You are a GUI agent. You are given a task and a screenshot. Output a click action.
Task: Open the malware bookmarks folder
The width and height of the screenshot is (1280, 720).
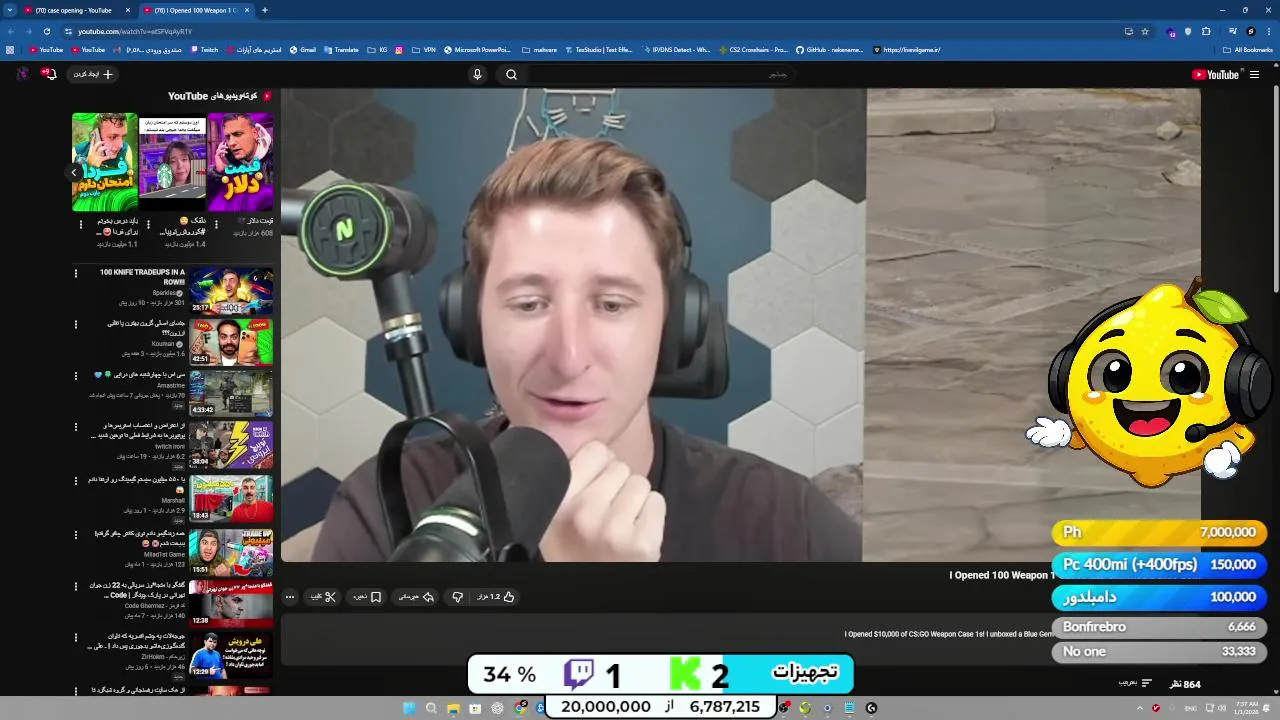click(540, 49)
